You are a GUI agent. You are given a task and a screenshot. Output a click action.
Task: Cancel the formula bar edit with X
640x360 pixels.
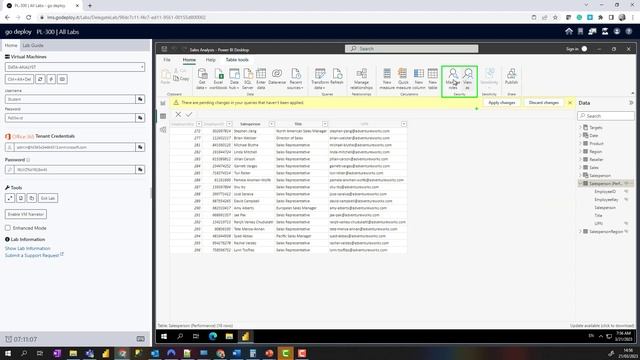point(178,114)
